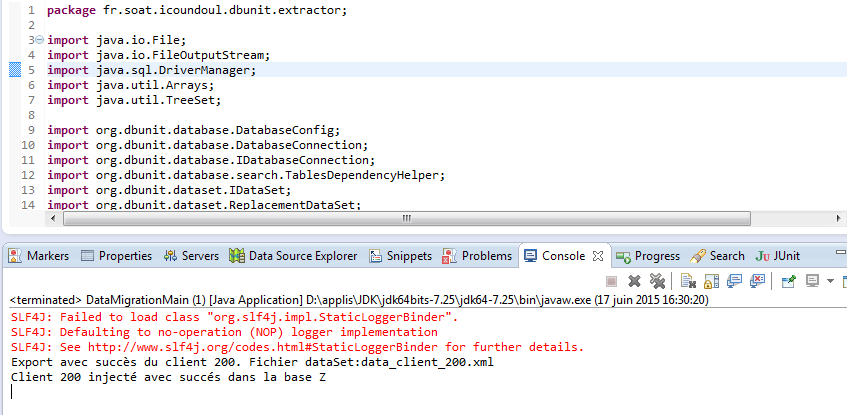Open the Properties tab
Screen dimensions: 847x415
click(x=116, y=256)
